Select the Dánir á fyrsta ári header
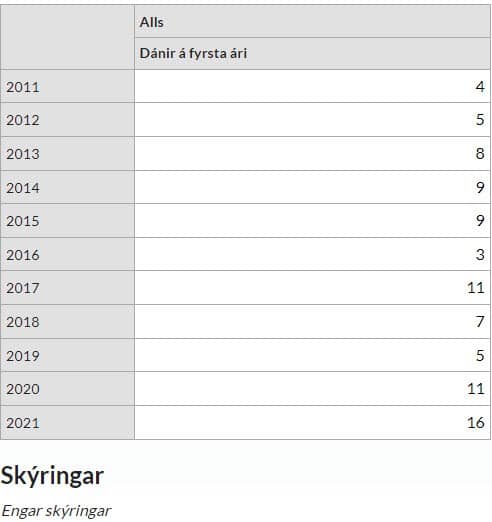This screenshot has height=522, width=492. coord(312,54)
